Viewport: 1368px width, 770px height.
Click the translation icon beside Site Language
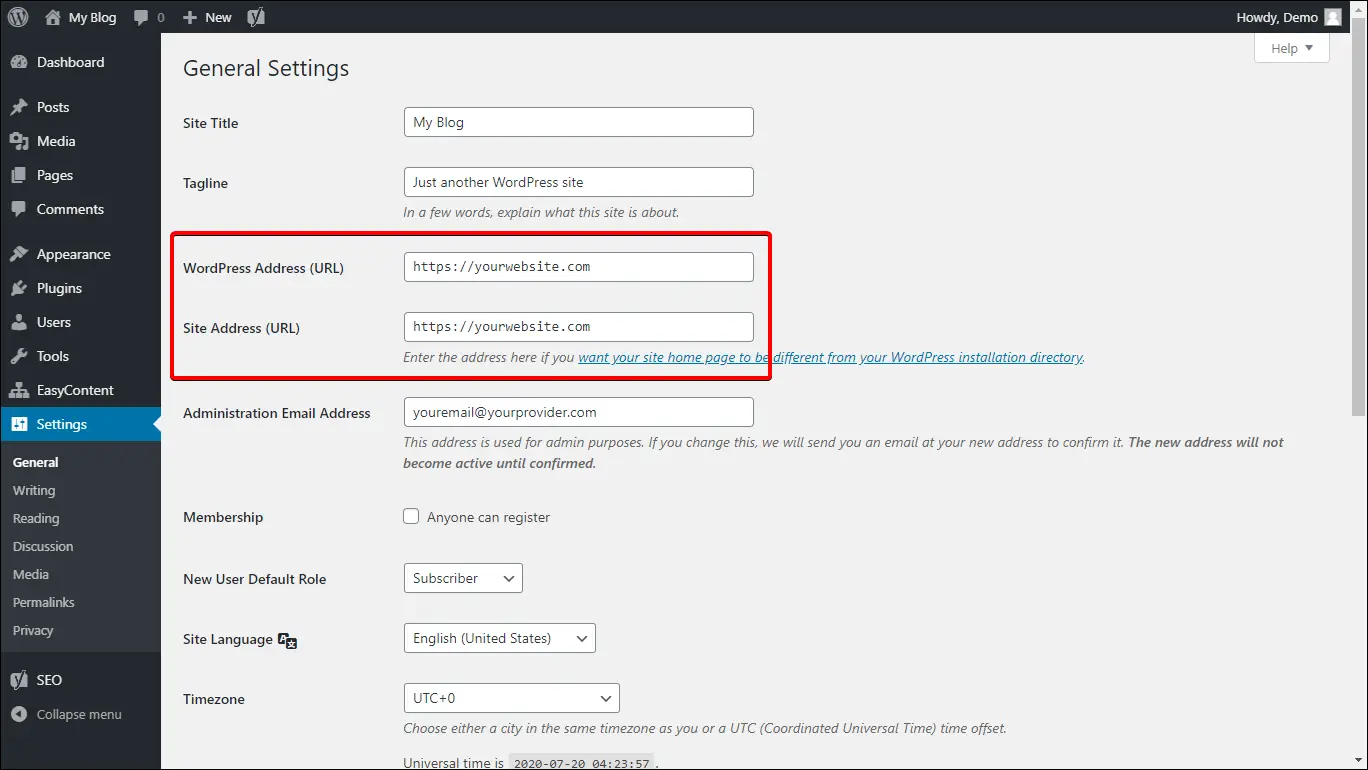pyautogui.click(x=288, y=641)
